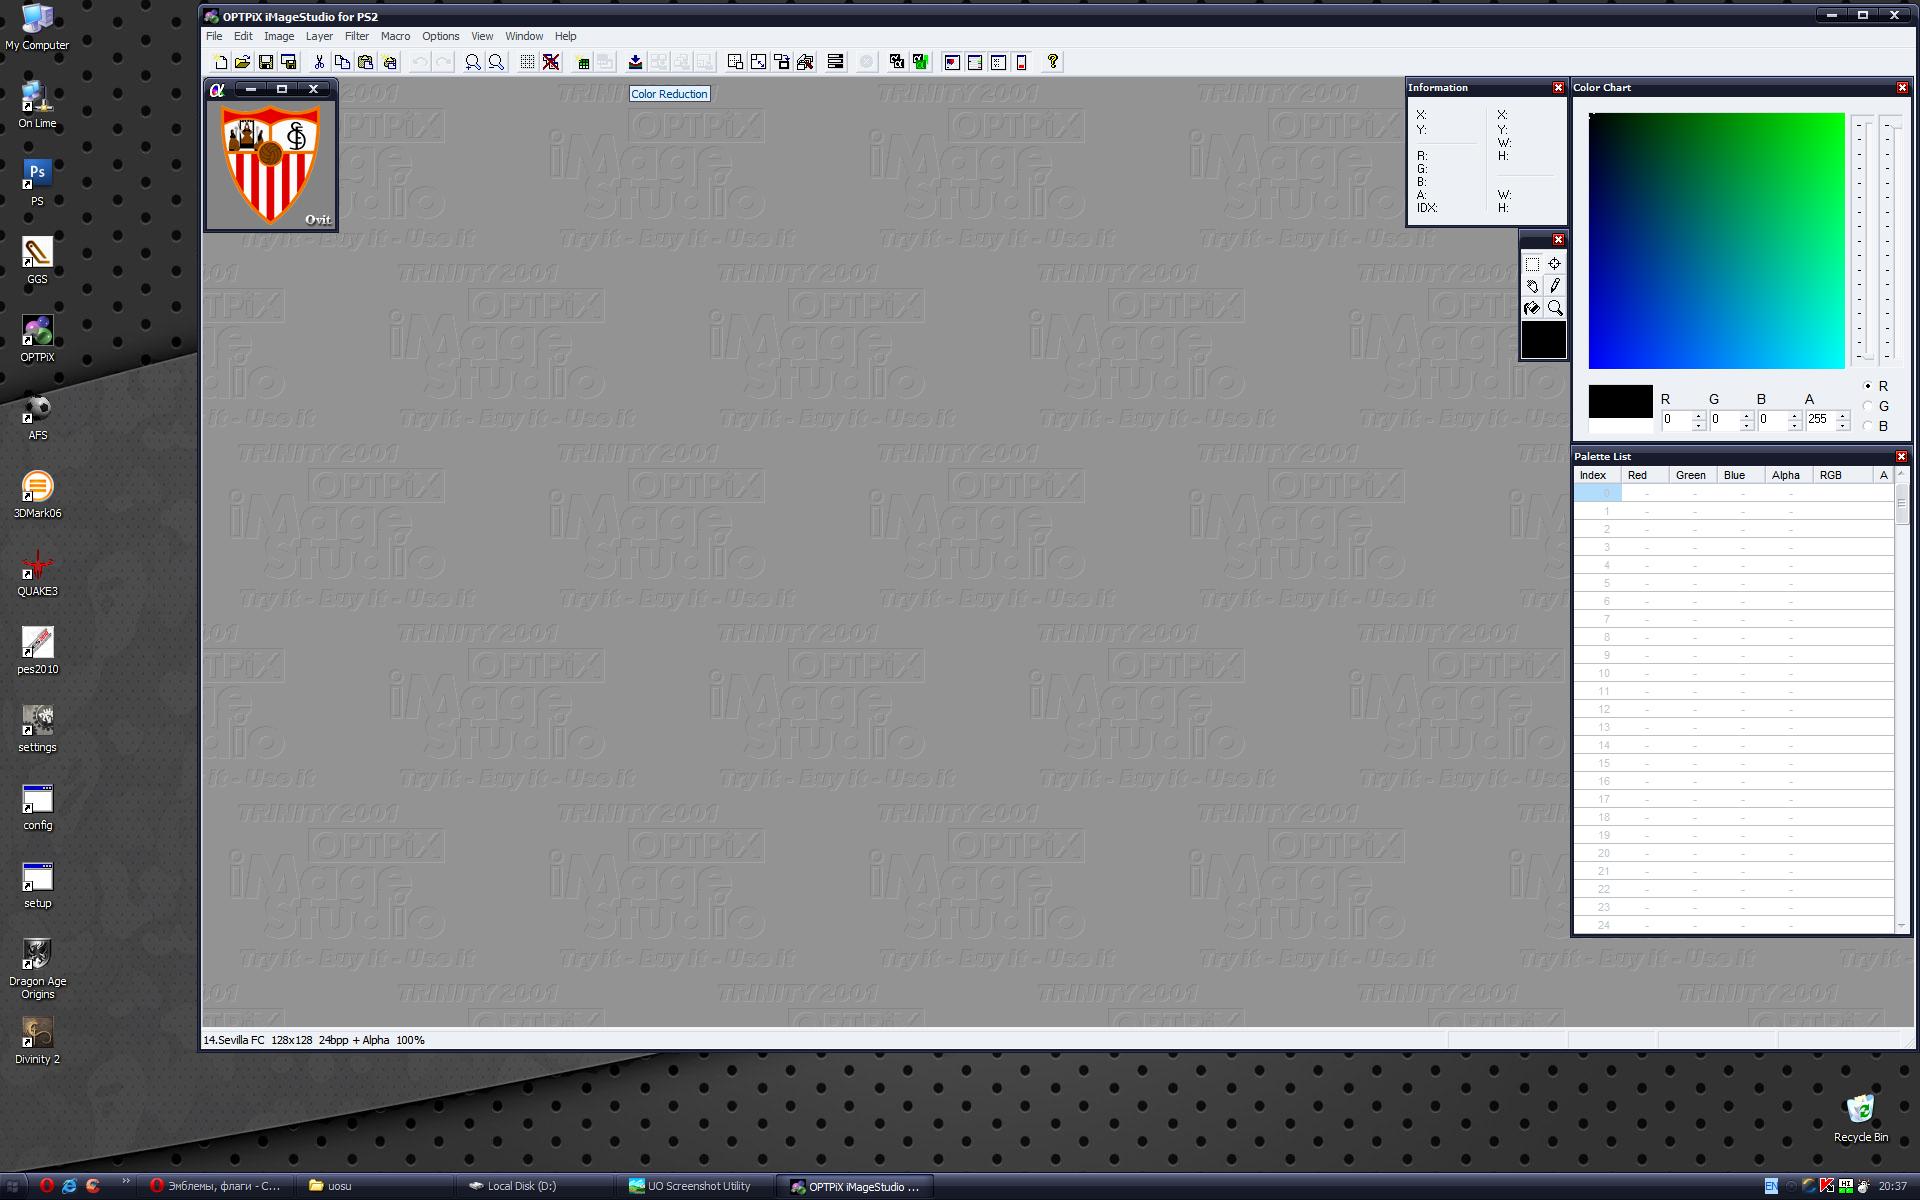Increase the B value with up stepper
This screenshot has height=1200, width=1920.
(x=1794, y=415)
